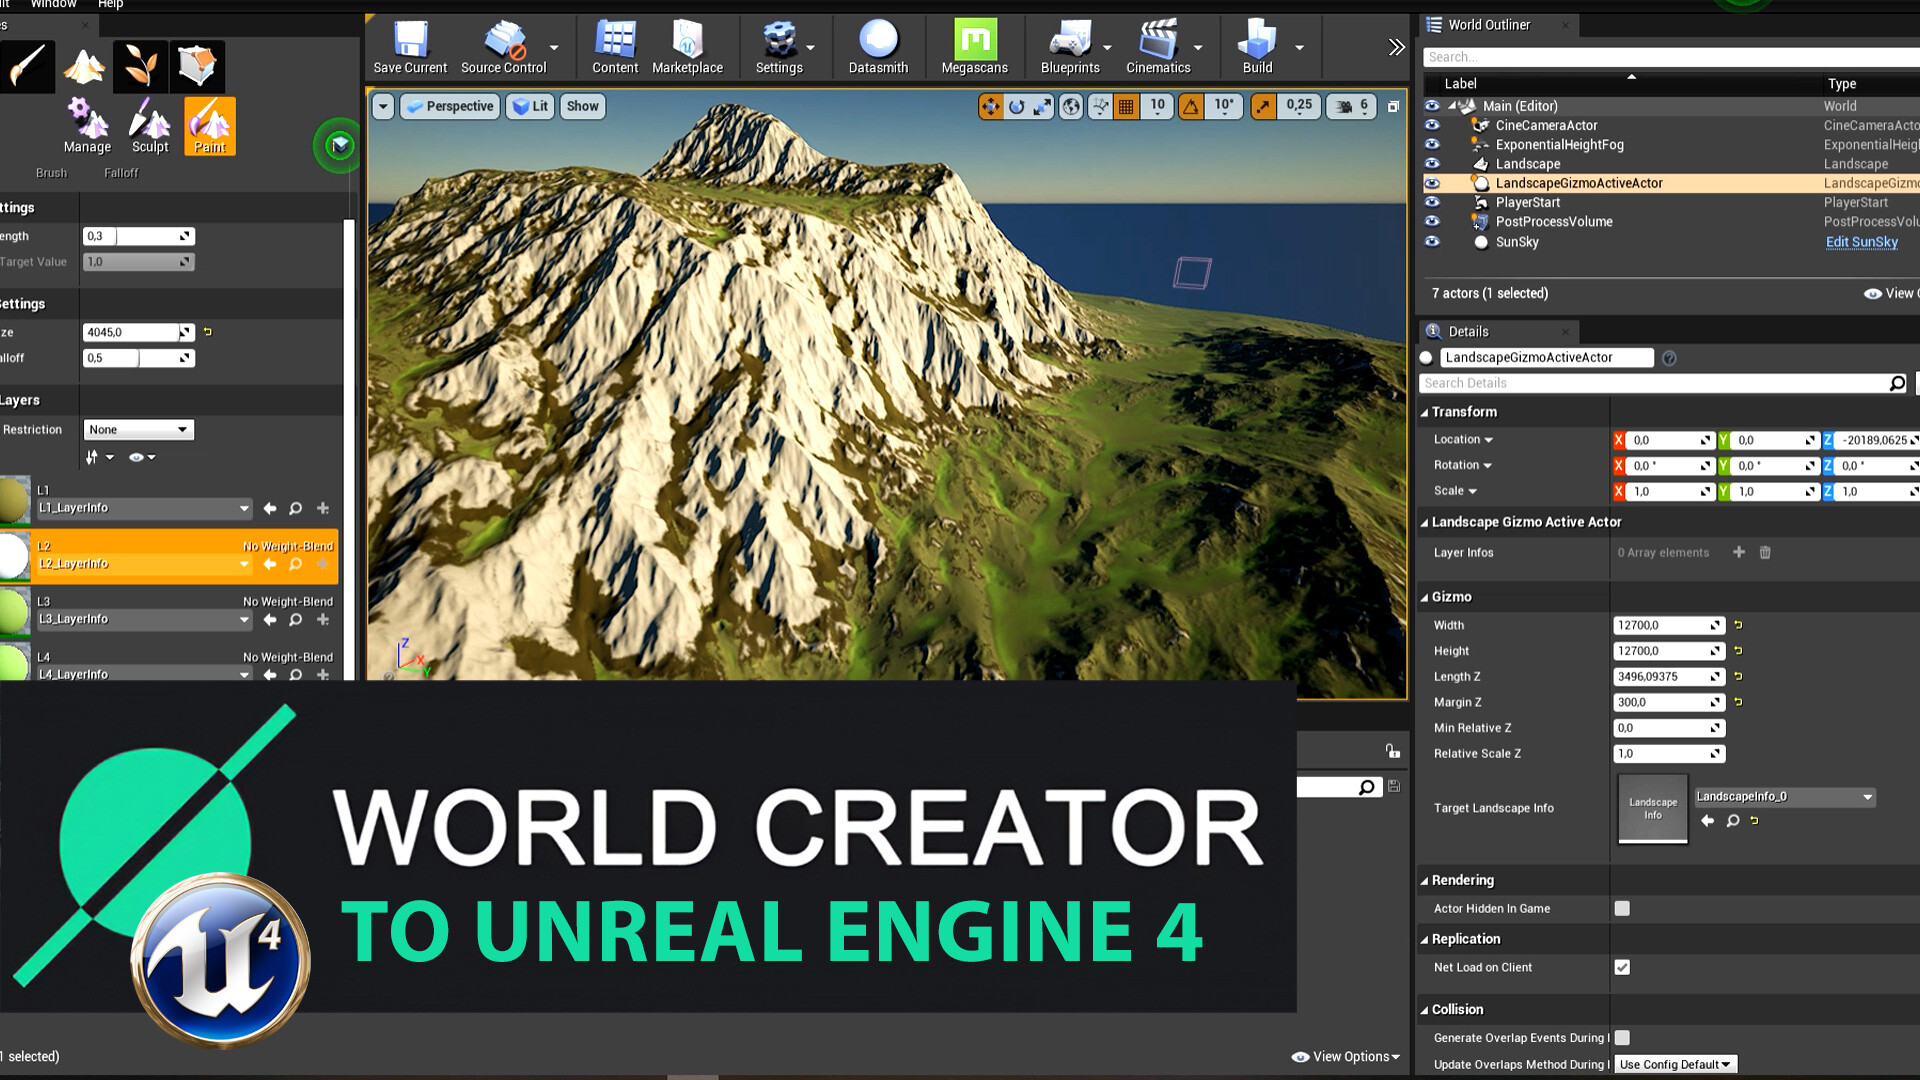
Task: Select the Mesh editing mode icon
Action: click(197, 66)
